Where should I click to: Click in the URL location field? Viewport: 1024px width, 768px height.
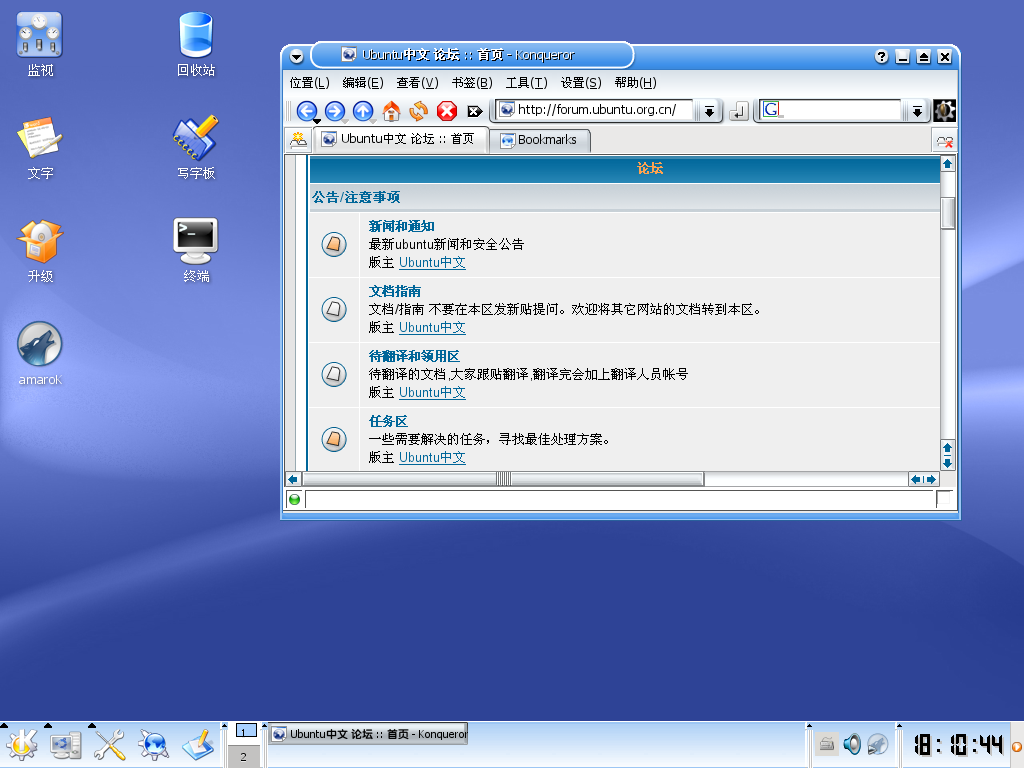coord(596,110)
